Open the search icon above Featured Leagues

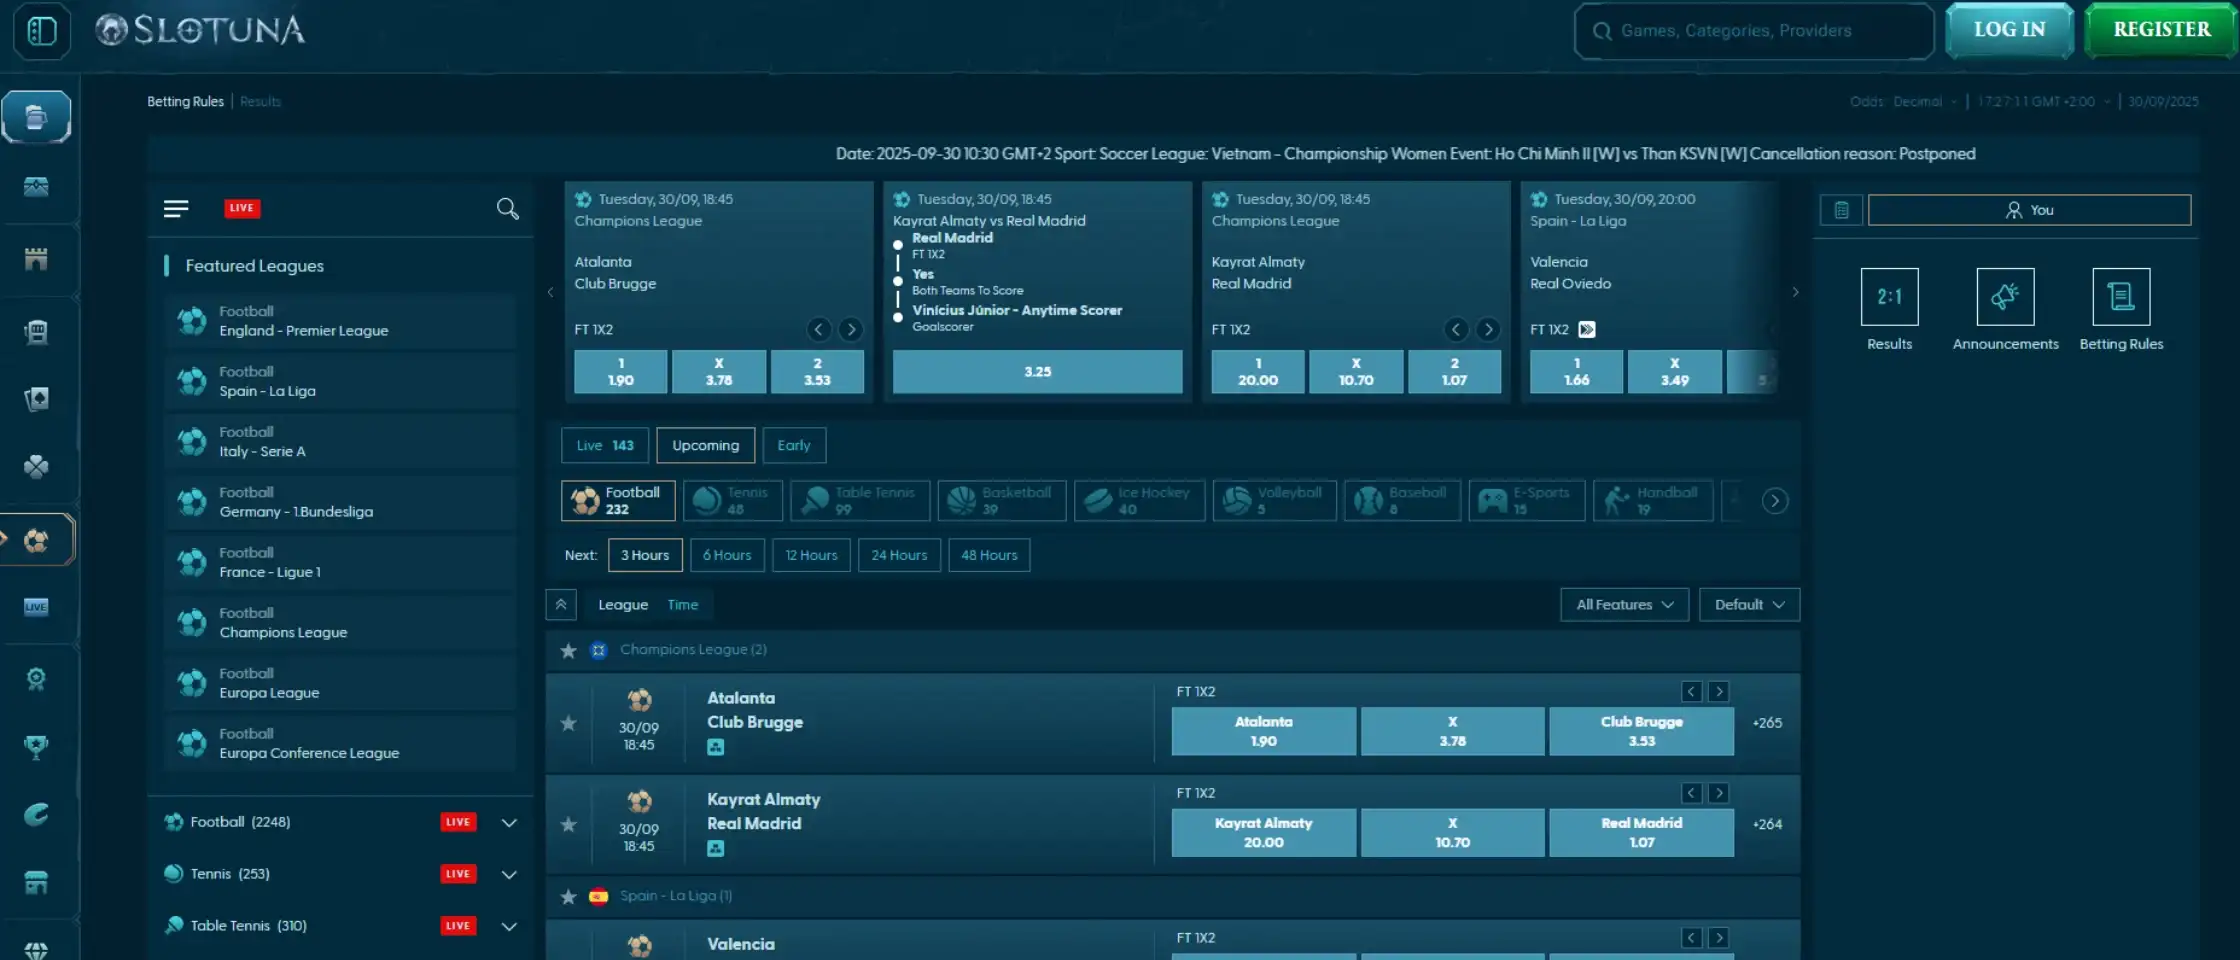(x=508, y=209)
